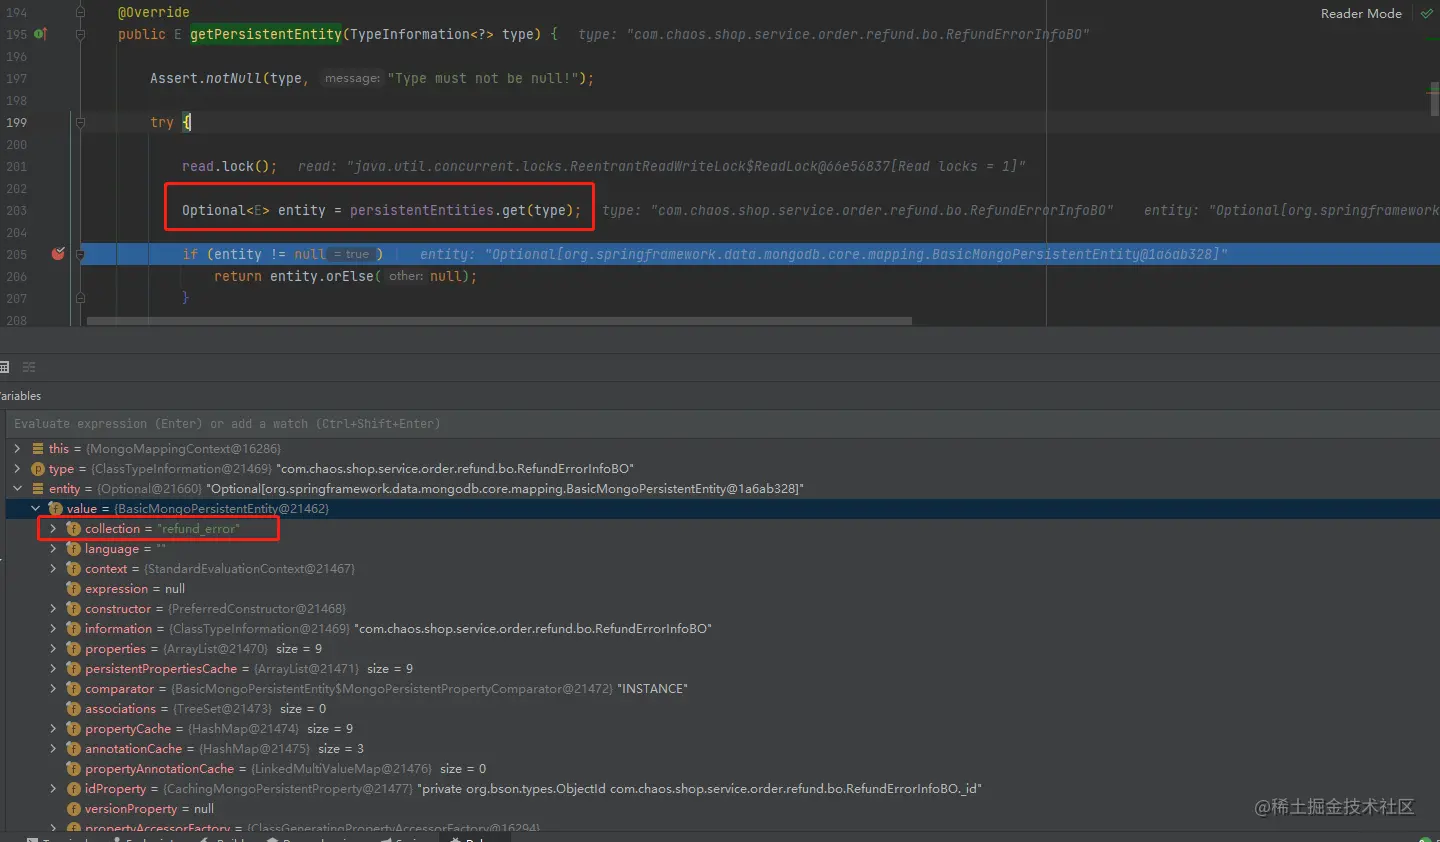Click the field icon beside 'information'
Viewport: 1440px width, 842px height.
73,629
